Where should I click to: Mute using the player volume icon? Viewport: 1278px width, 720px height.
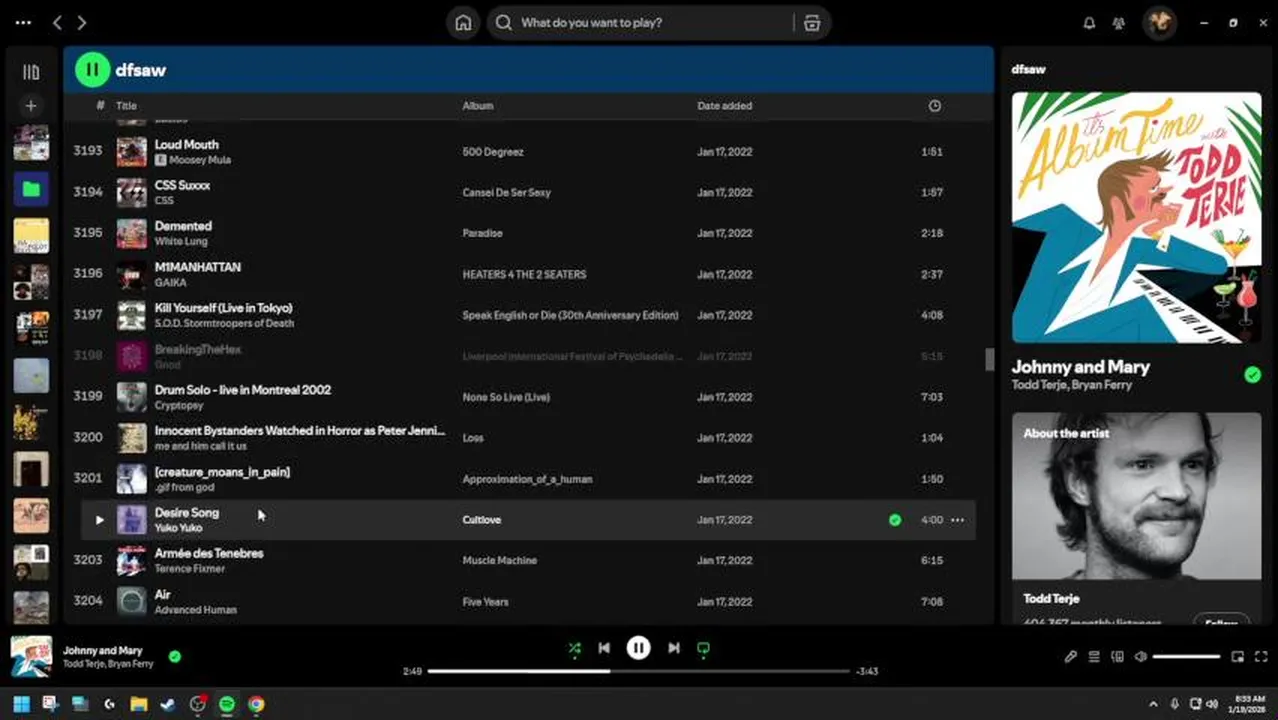click(1140, 657)
